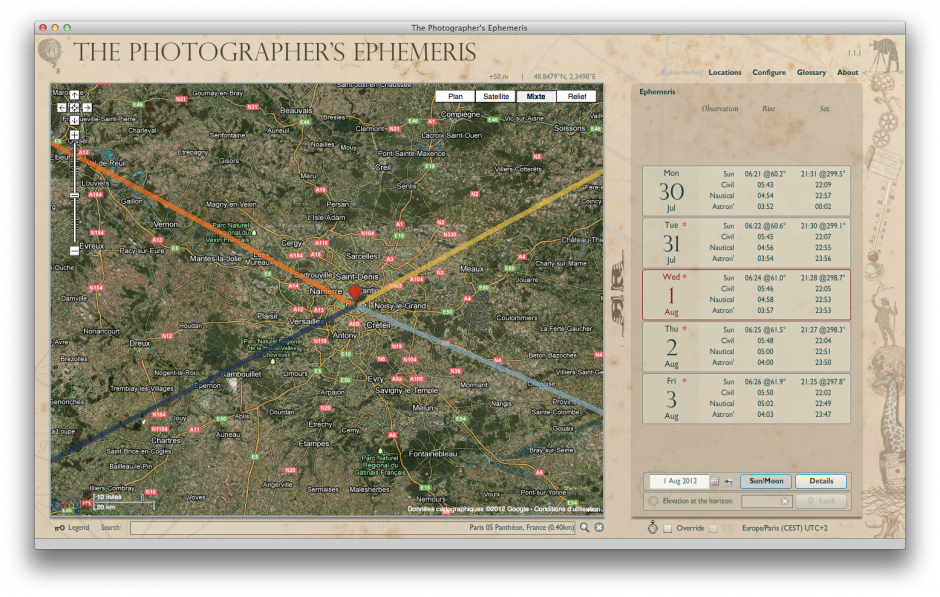Click the 'Paris 05 Panthéon, France (0.40km)' text
940x597 pixels.
point(522,527)
